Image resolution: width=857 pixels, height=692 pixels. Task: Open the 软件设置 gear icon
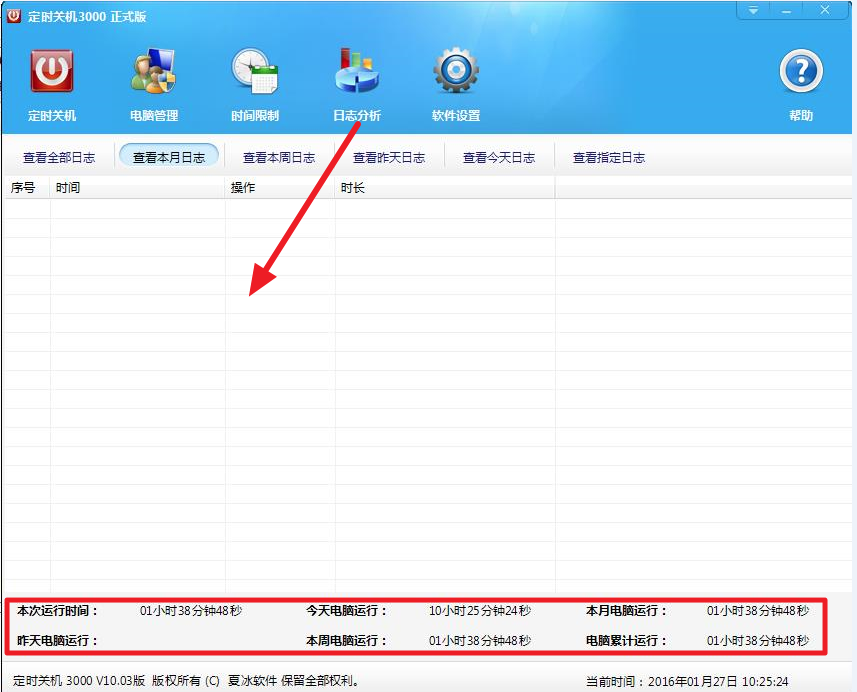456,71
